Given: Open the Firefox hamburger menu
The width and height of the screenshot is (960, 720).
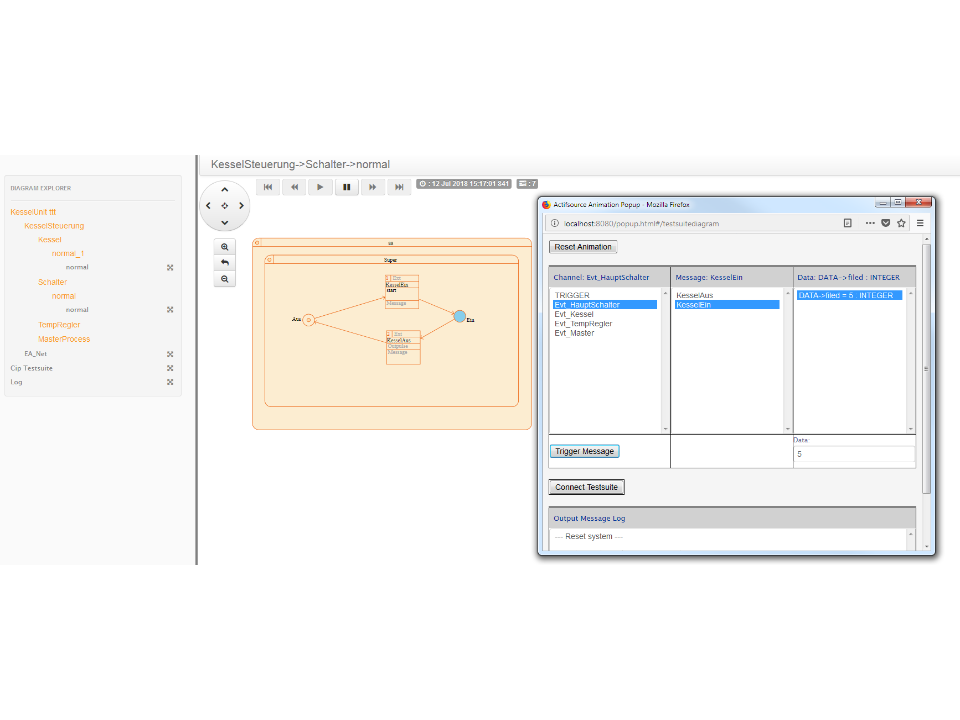Looking at the screenshot, I should tap(920, 223).
